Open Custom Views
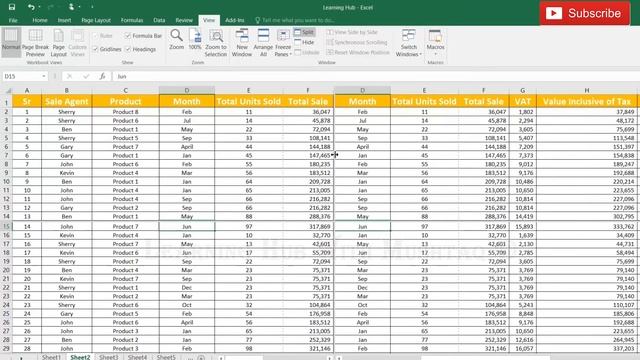 tap(77, 43)
